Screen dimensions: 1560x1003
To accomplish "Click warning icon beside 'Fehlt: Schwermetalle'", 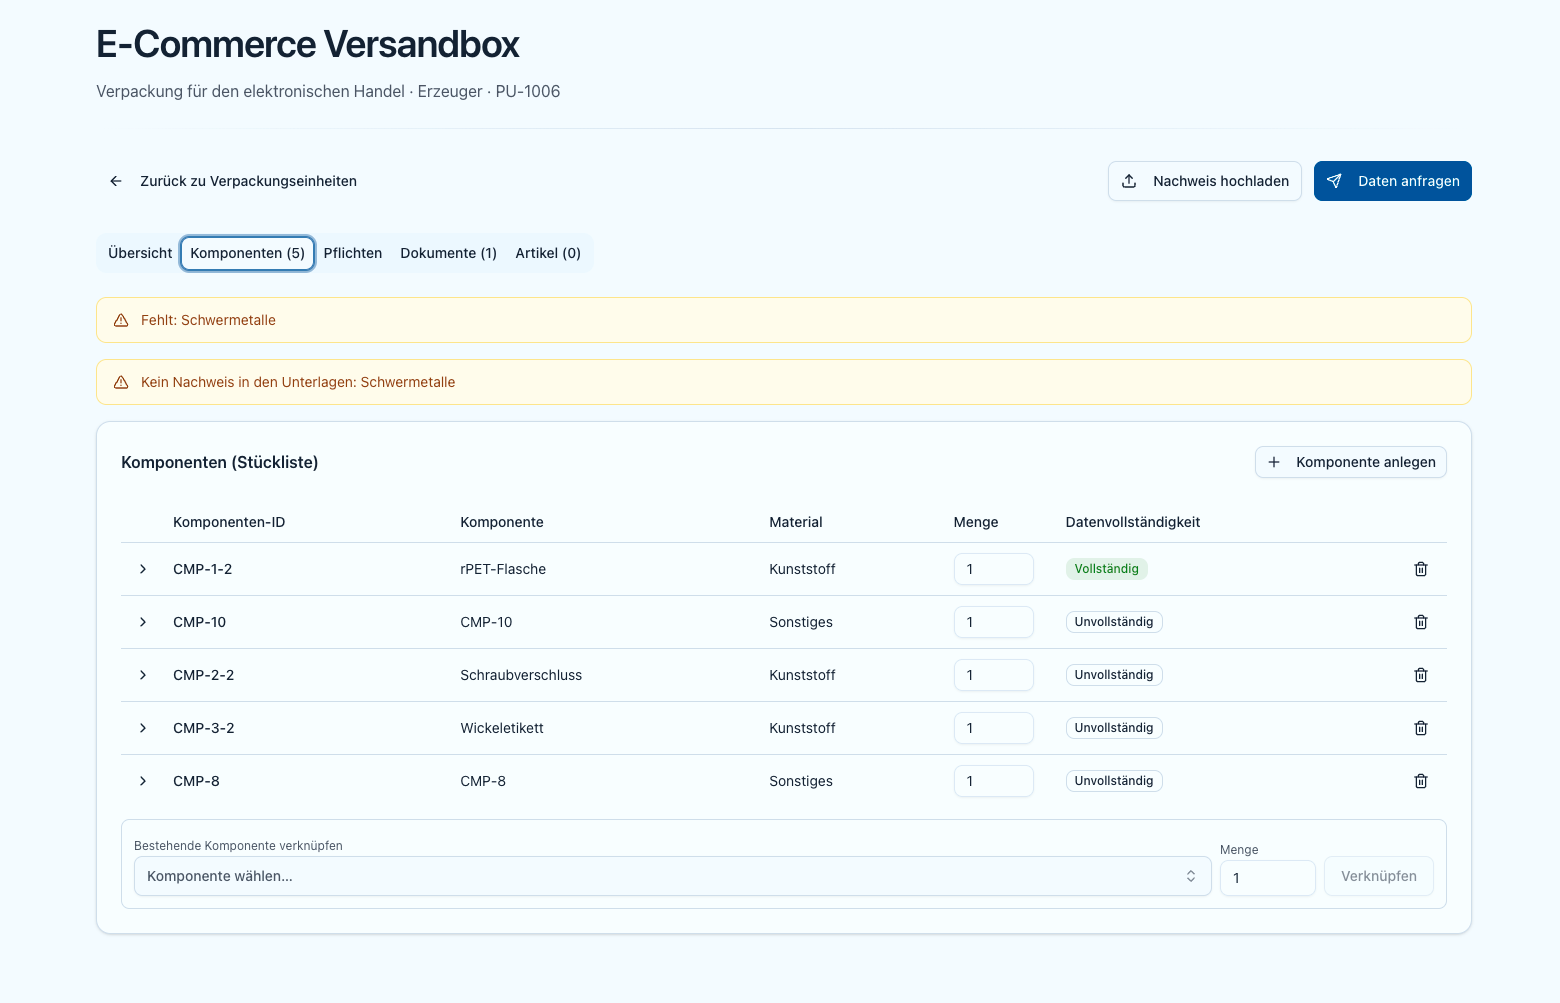I will 121,320.
